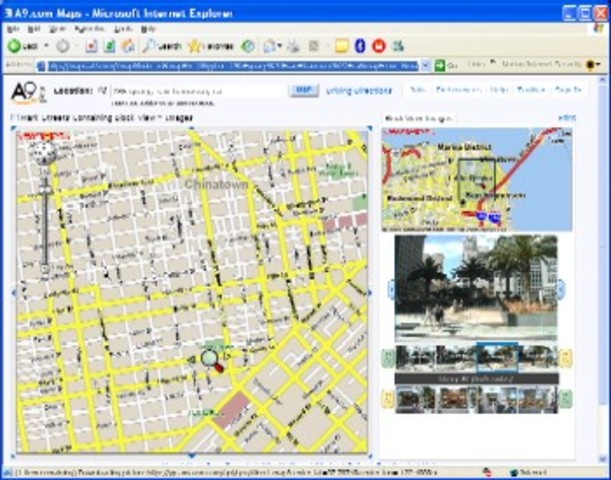
Task: Select the highlighted third thumbnail in upper strip
Action: [x=497, y=357]
